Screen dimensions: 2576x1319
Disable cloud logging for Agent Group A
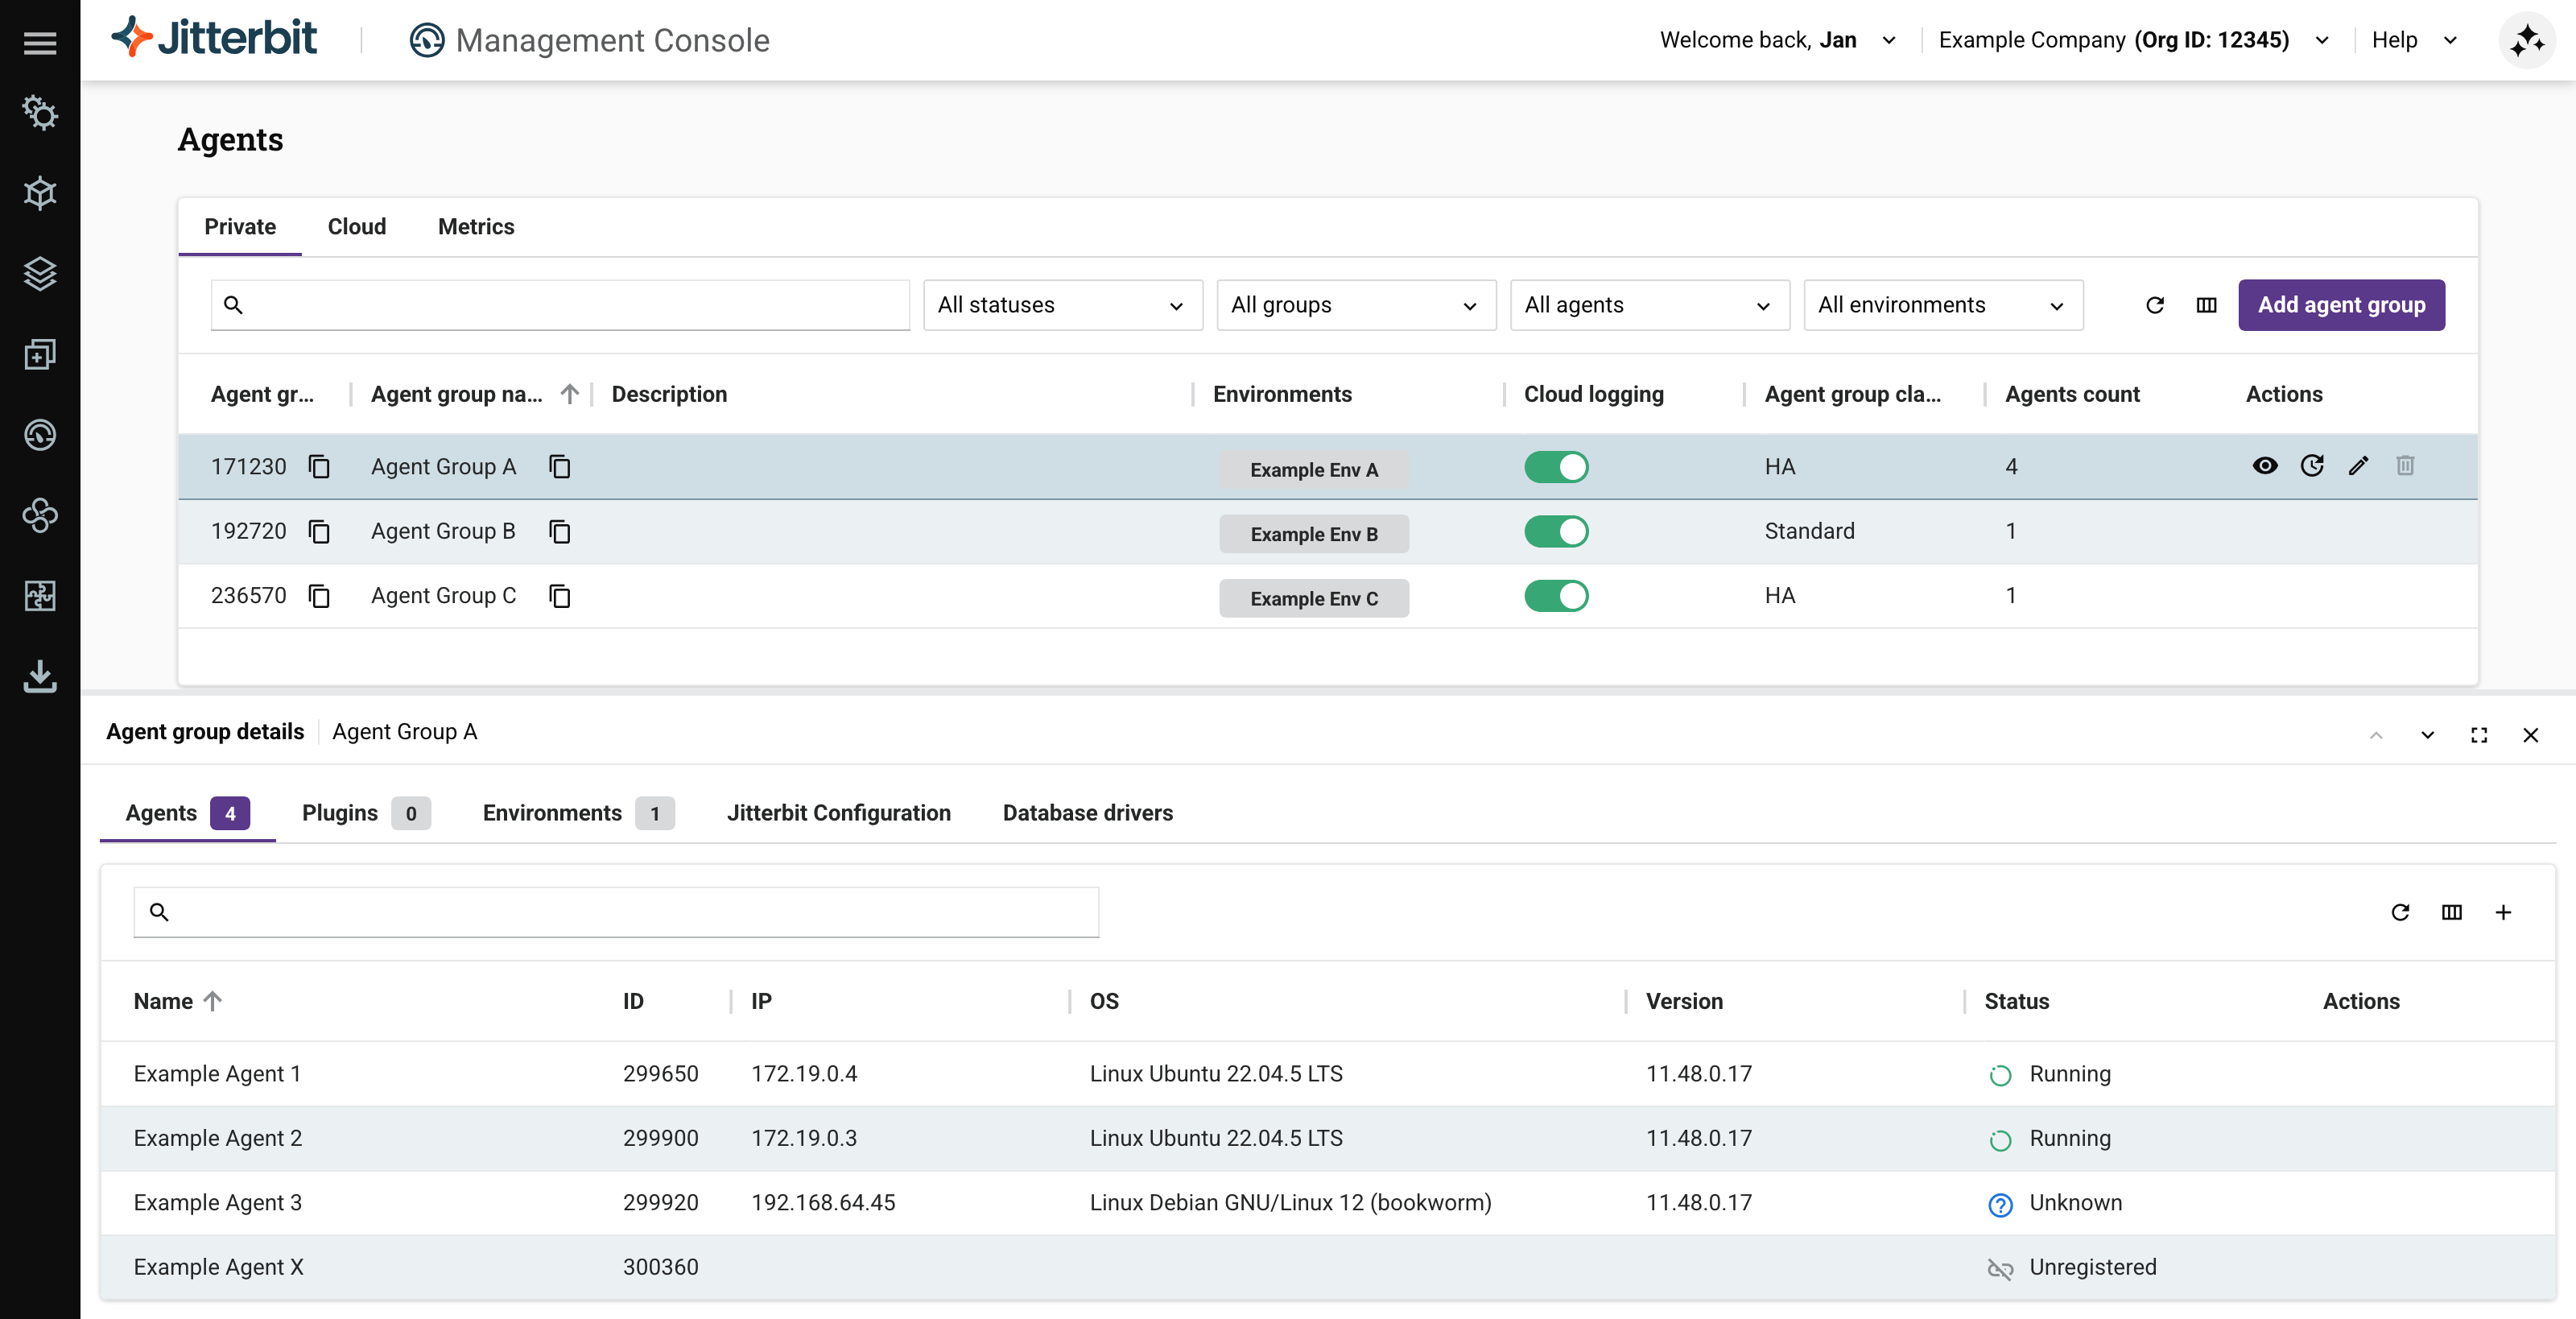tap(1556, 467)
